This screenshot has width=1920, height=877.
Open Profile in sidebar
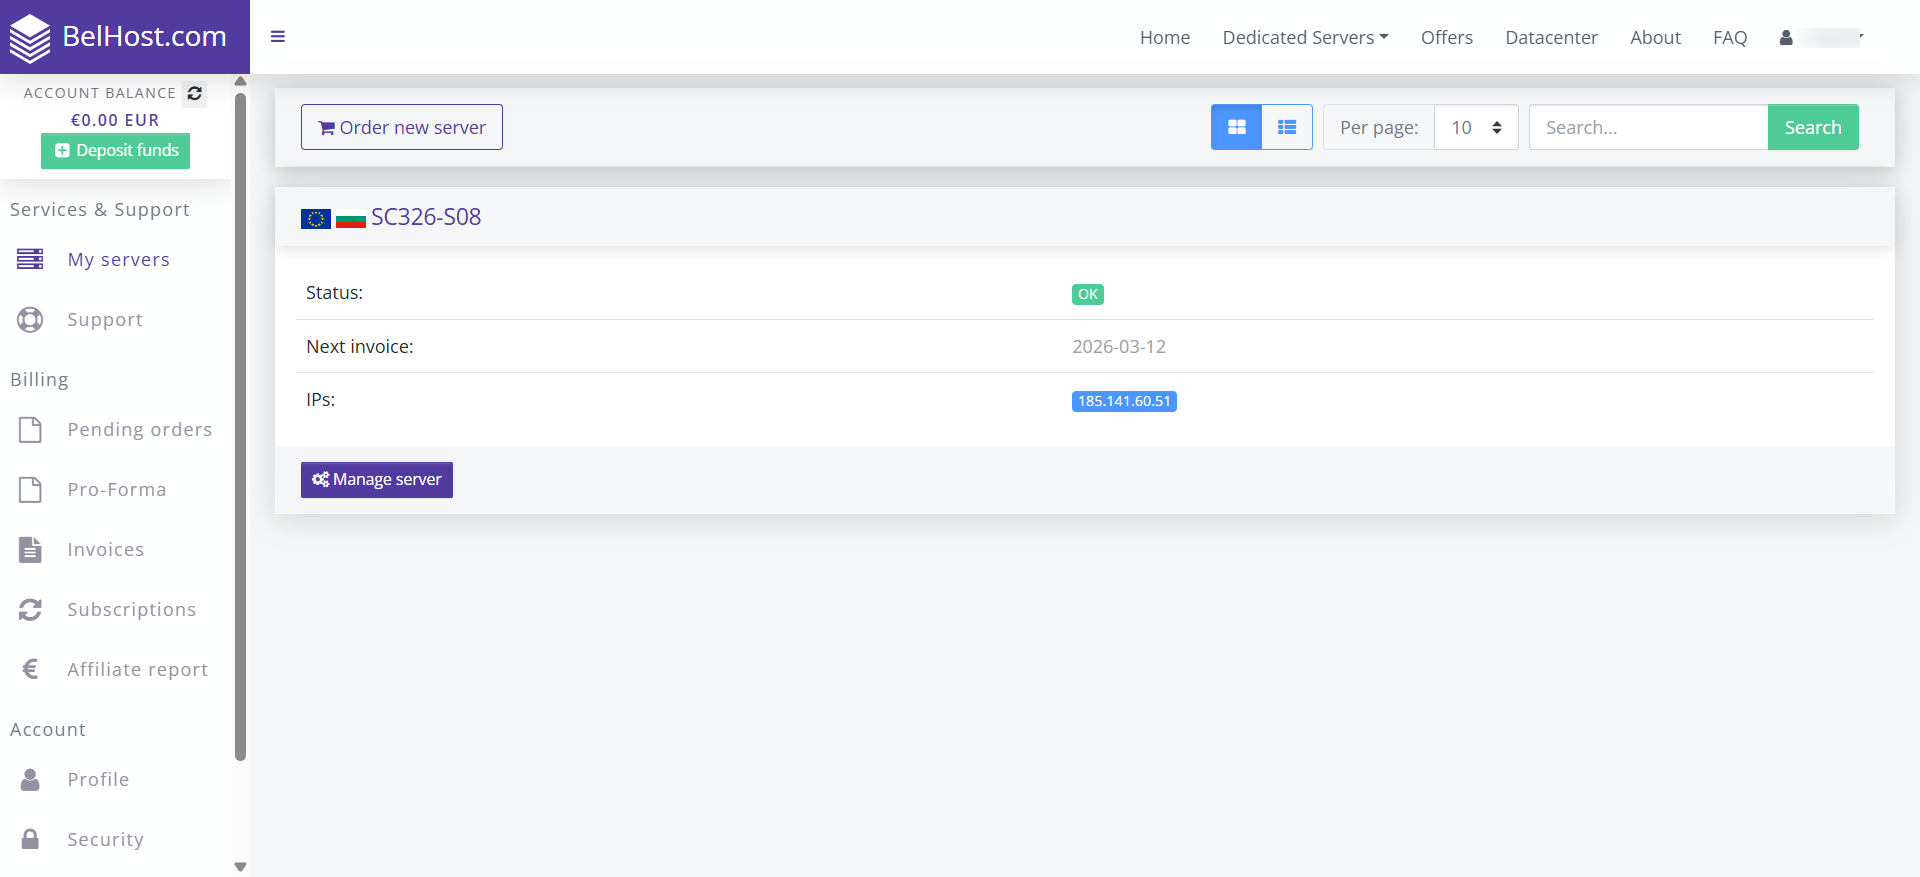(x=98, y=779)
